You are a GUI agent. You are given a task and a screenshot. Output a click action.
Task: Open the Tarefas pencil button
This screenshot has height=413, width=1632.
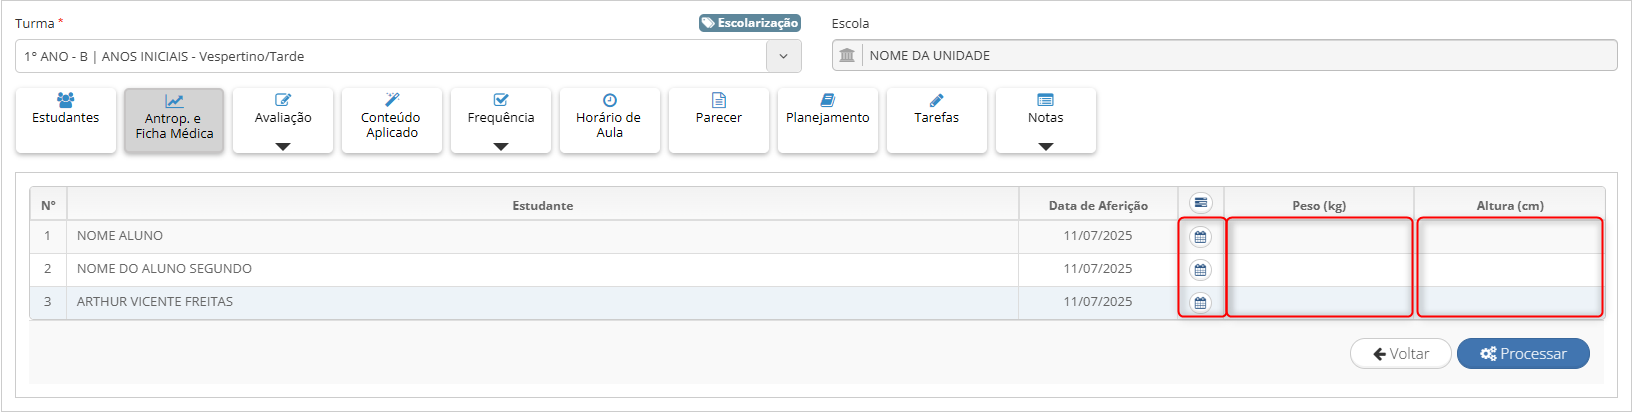937,120
